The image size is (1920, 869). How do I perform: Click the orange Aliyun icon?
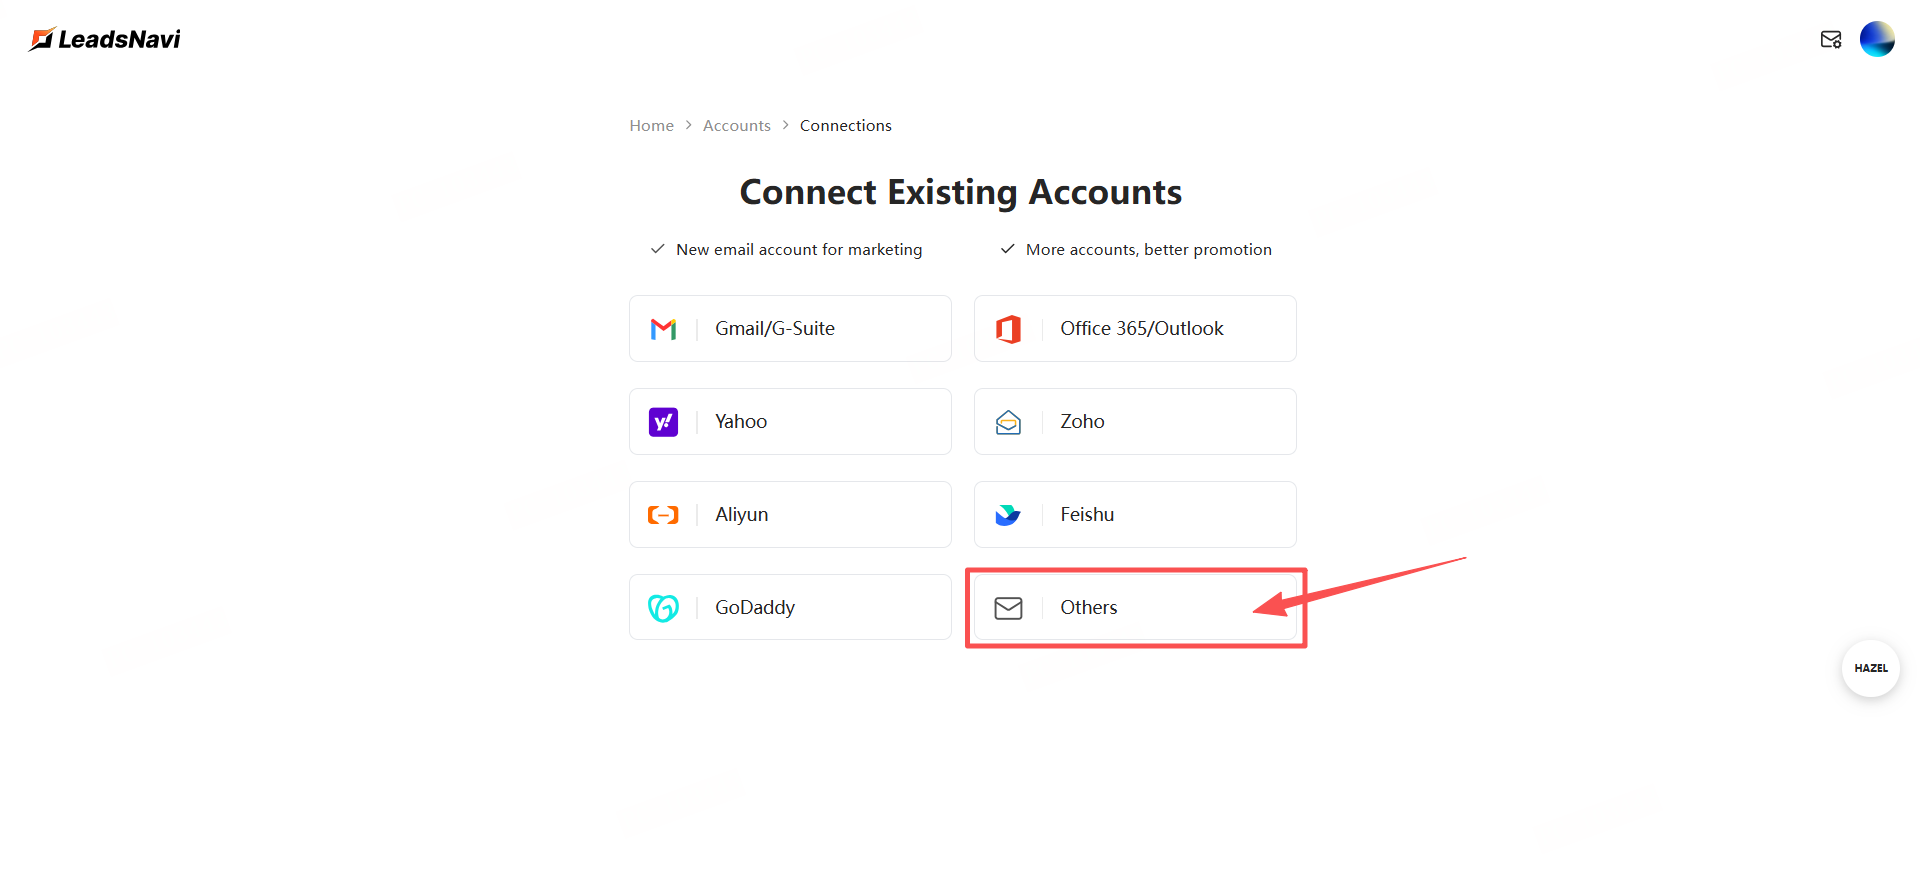(663, 515)
